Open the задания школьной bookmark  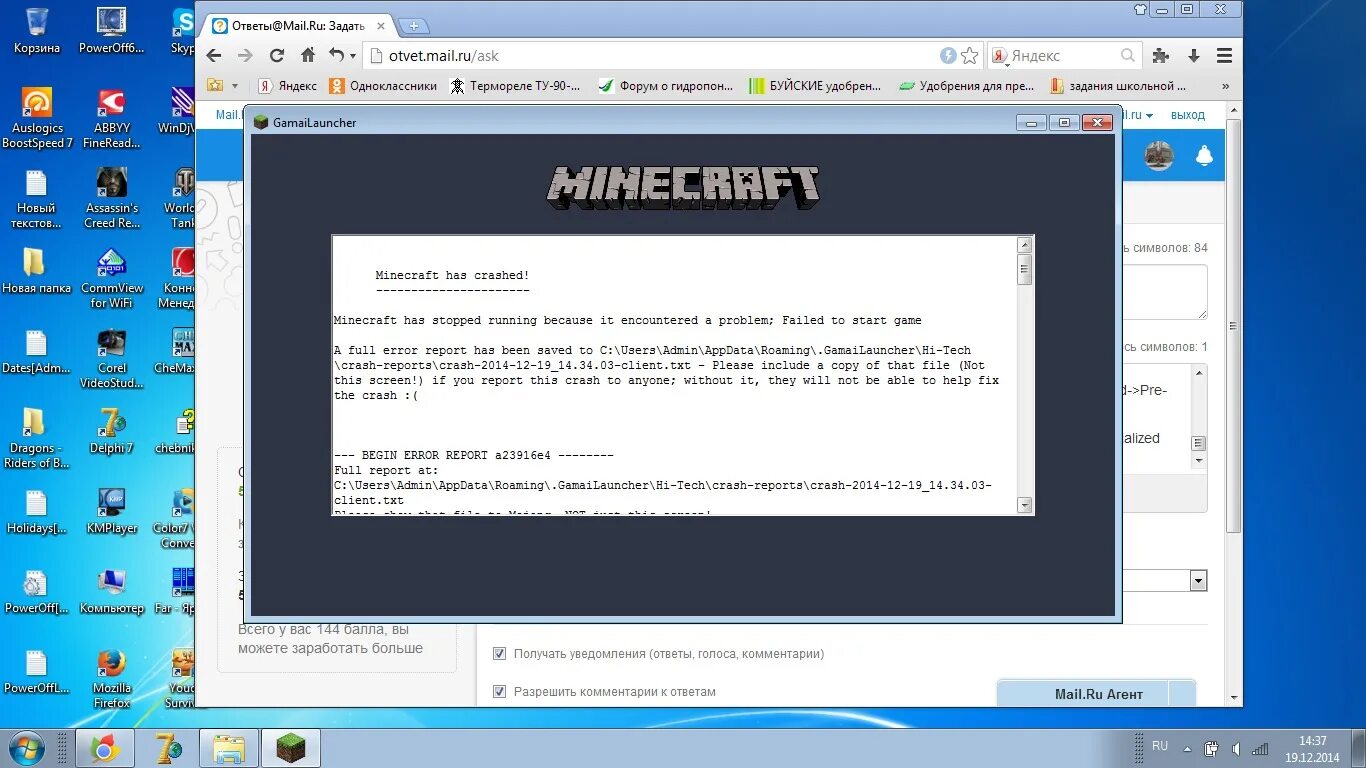(1118, 86)
